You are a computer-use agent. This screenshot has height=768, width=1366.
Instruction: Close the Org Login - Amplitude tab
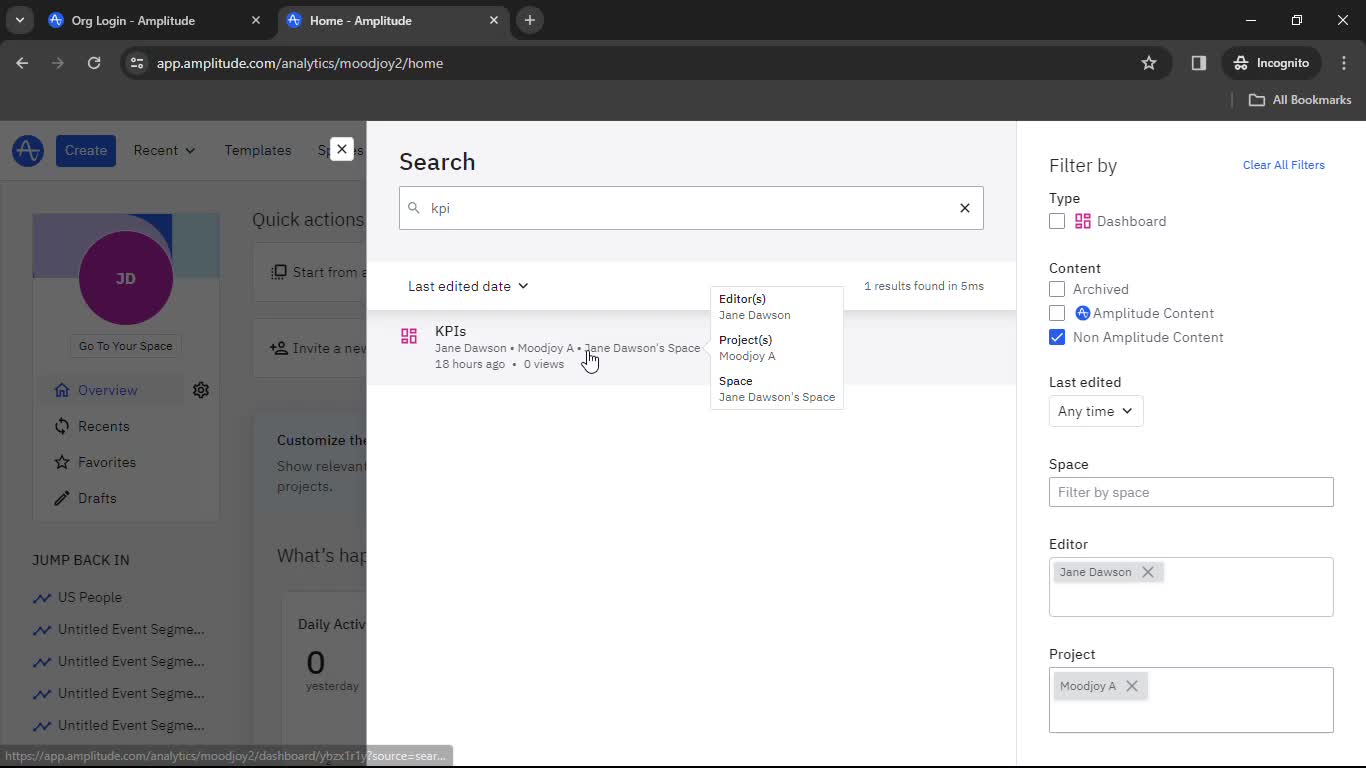coord(256,20)
